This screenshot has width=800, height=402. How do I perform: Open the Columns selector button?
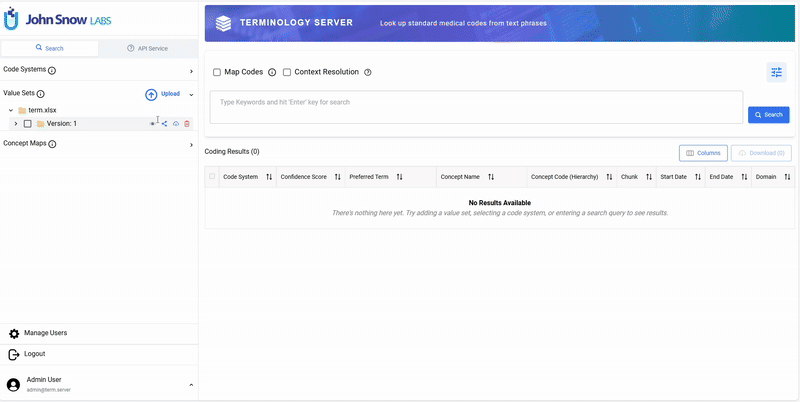click(703, 153)
